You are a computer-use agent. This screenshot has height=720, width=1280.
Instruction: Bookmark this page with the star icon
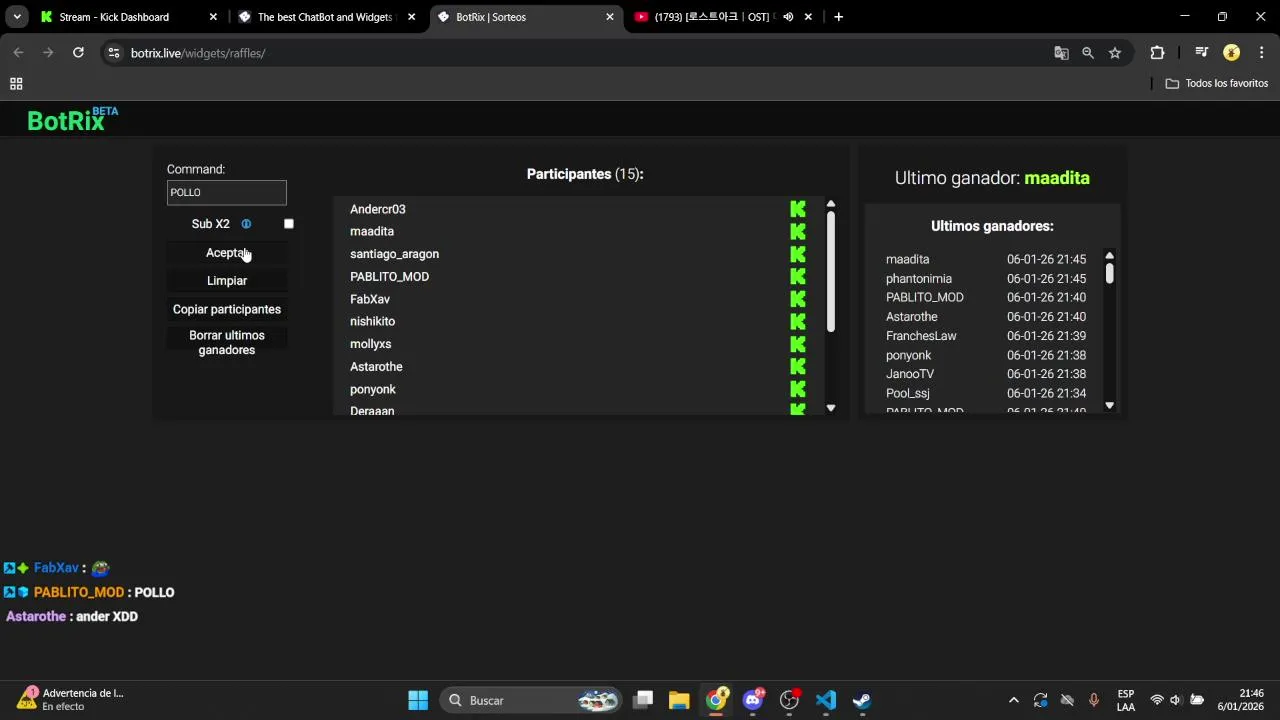click(x=1115, y=53)
